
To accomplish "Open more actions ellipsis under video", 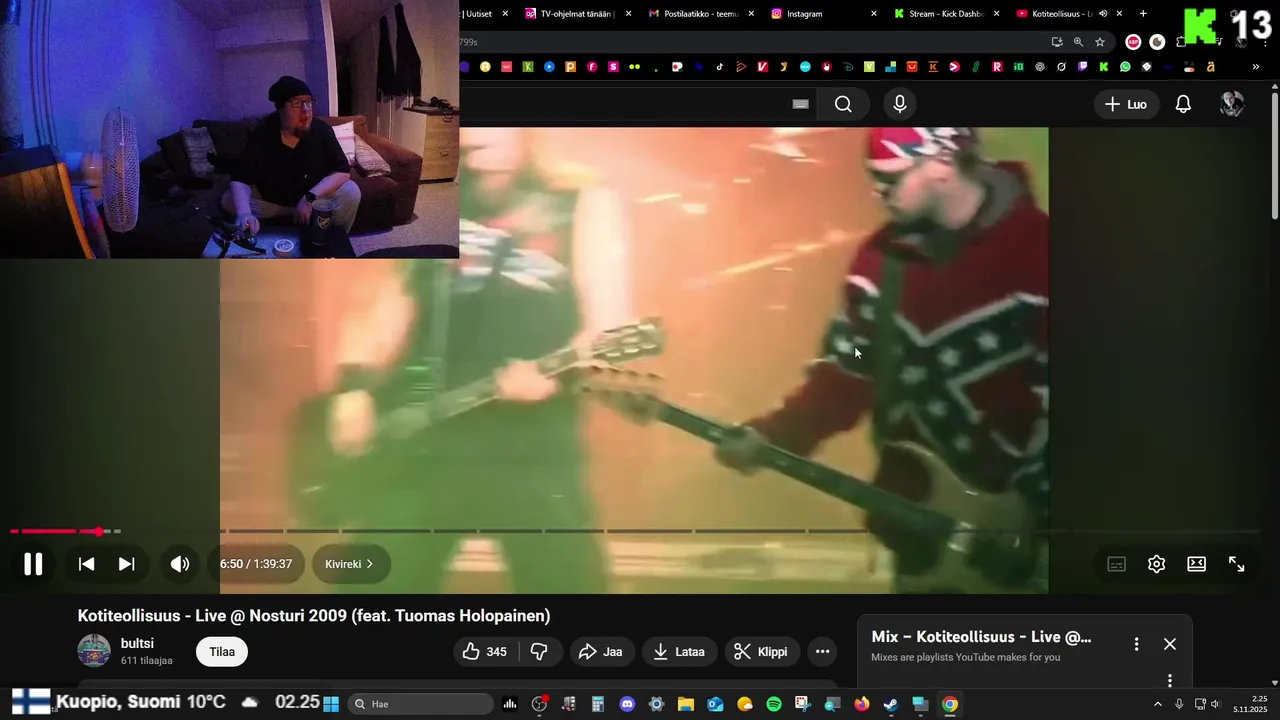I will pyautogui.click(x=822, y=652).
